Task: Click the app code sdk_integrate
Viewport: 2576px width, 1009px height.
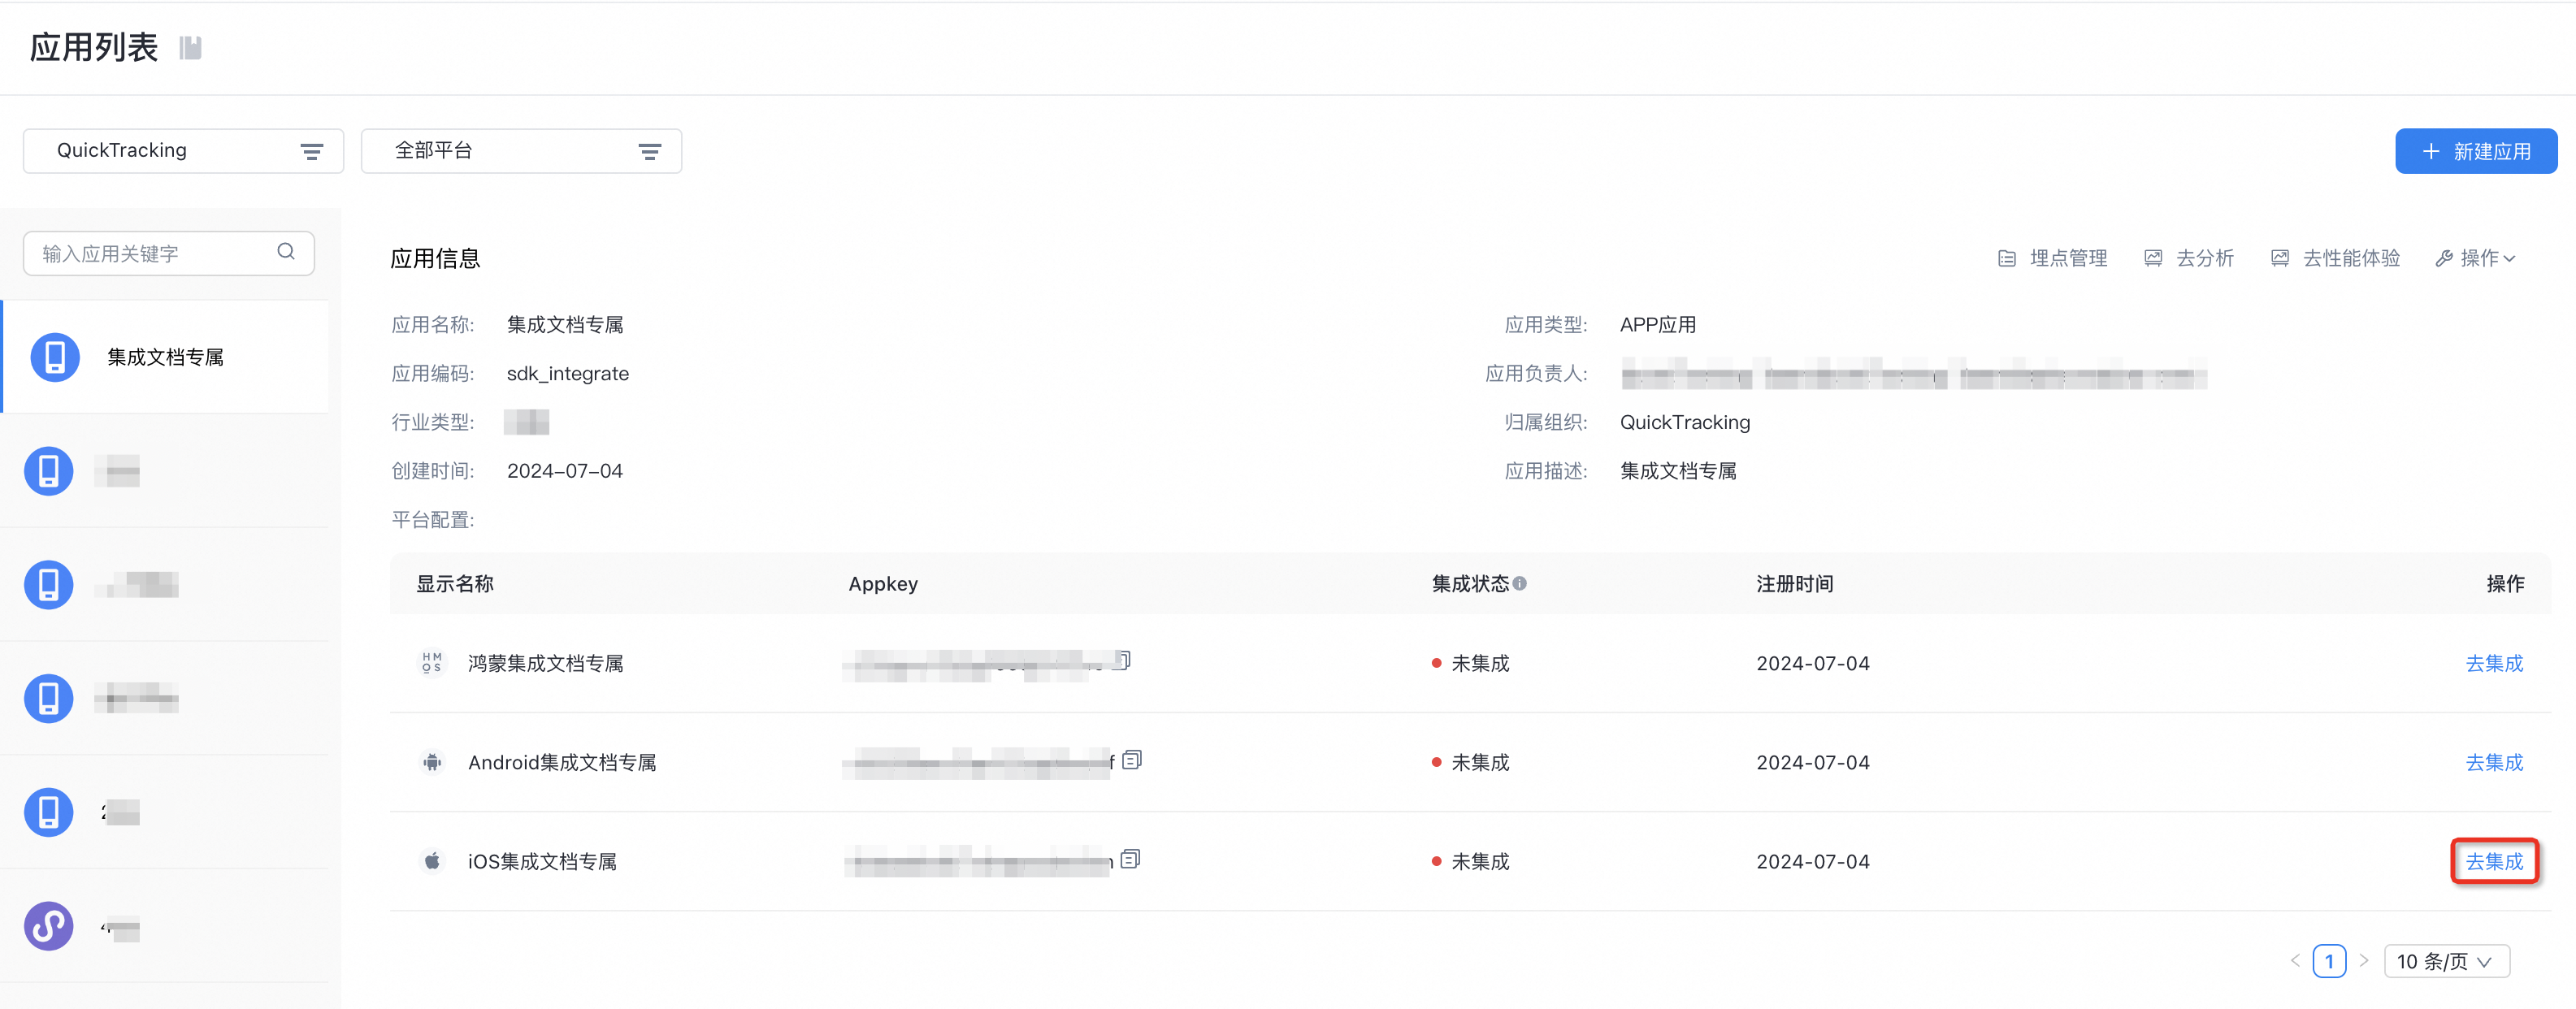Action: (x=568, y=373)
